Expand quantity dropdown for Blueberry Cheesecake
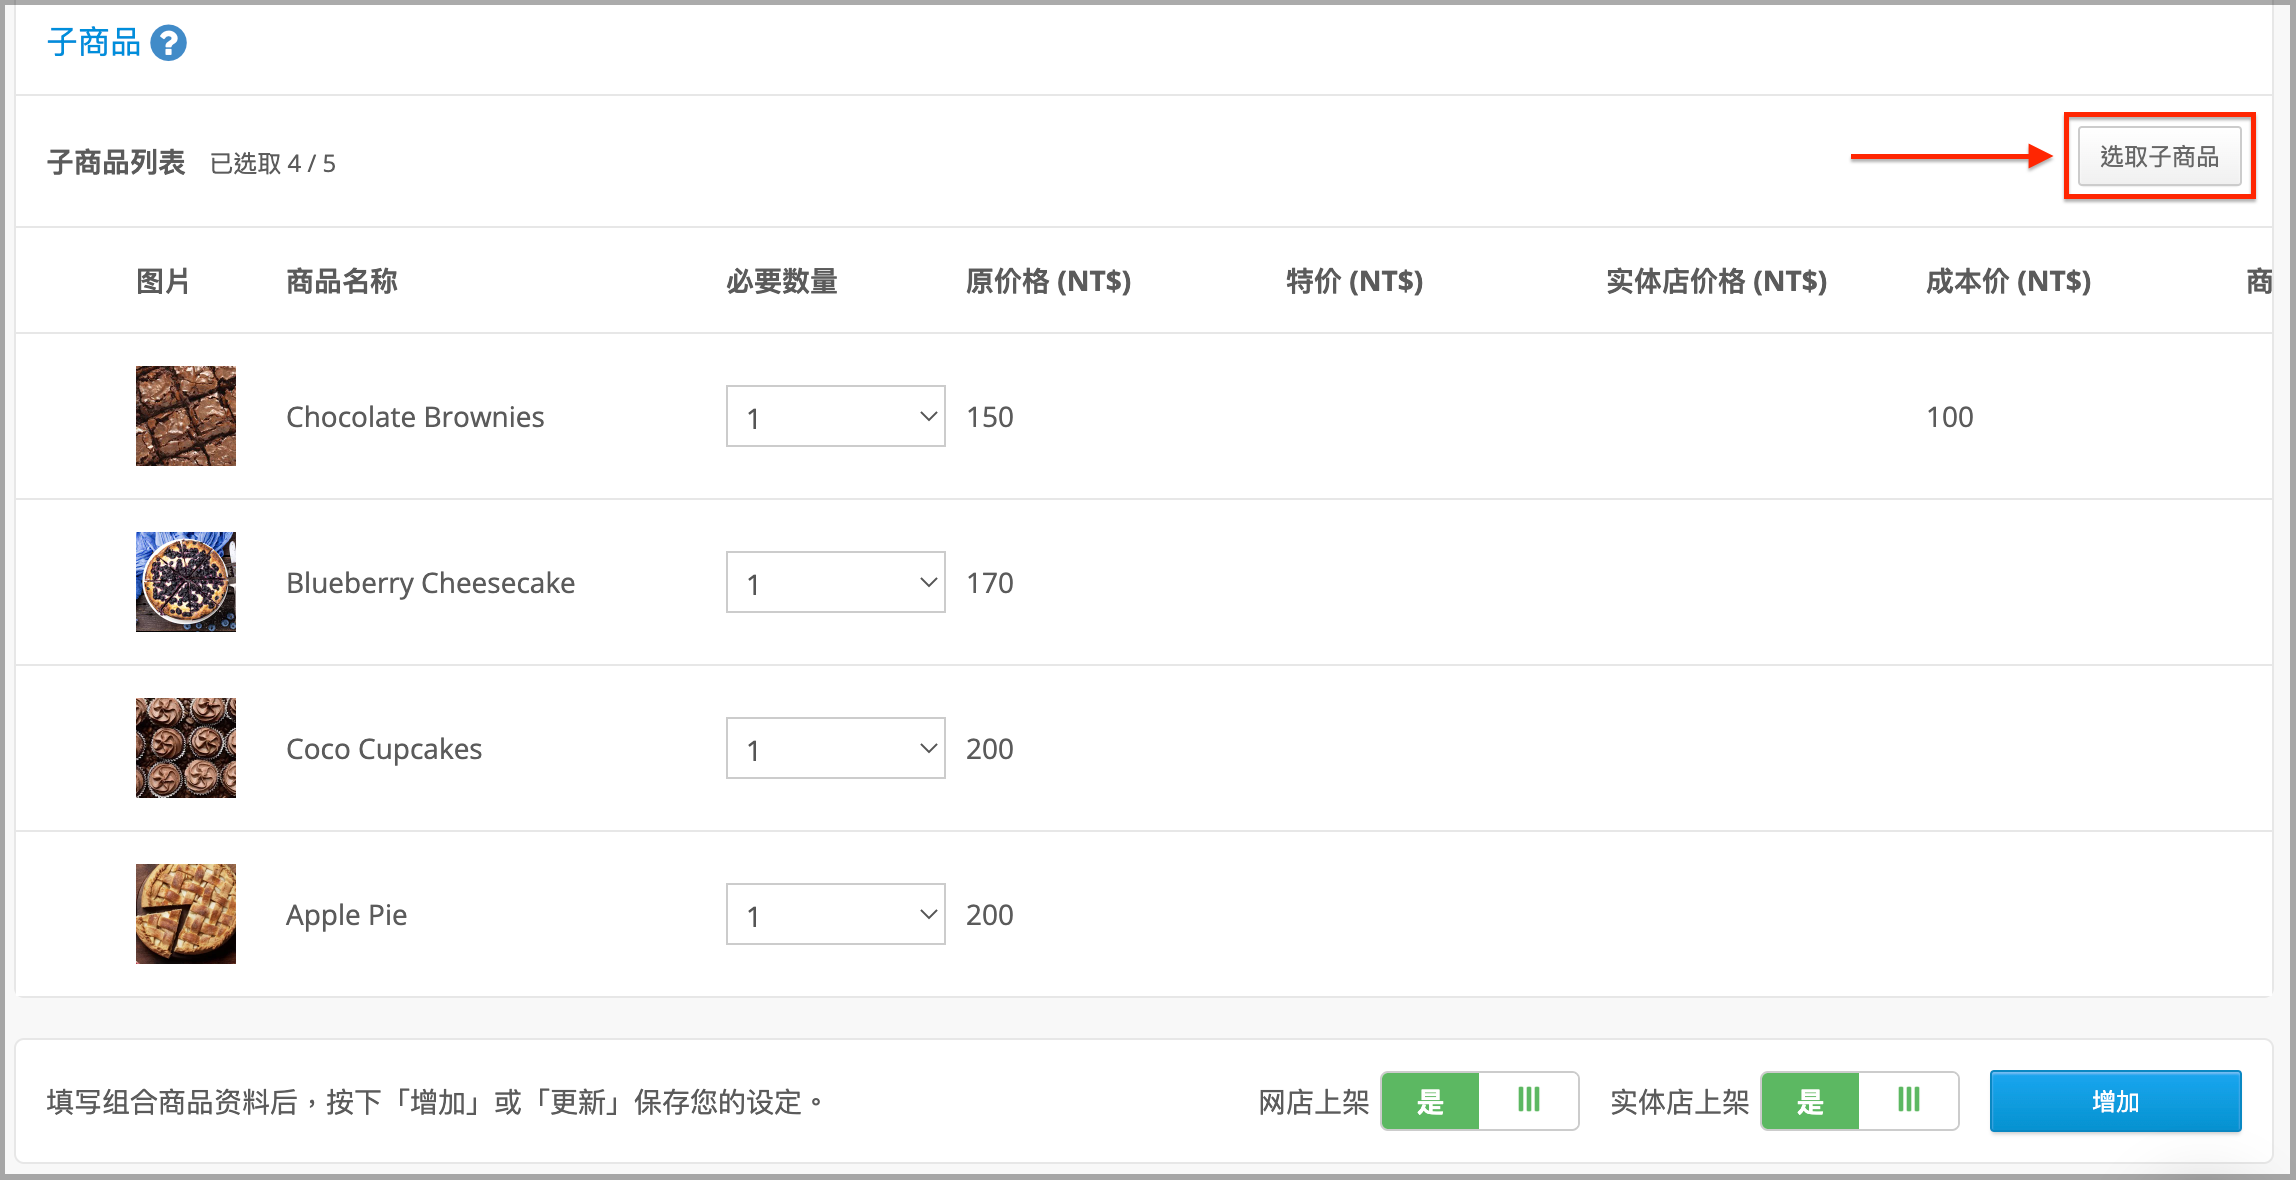 coord(836,582)
